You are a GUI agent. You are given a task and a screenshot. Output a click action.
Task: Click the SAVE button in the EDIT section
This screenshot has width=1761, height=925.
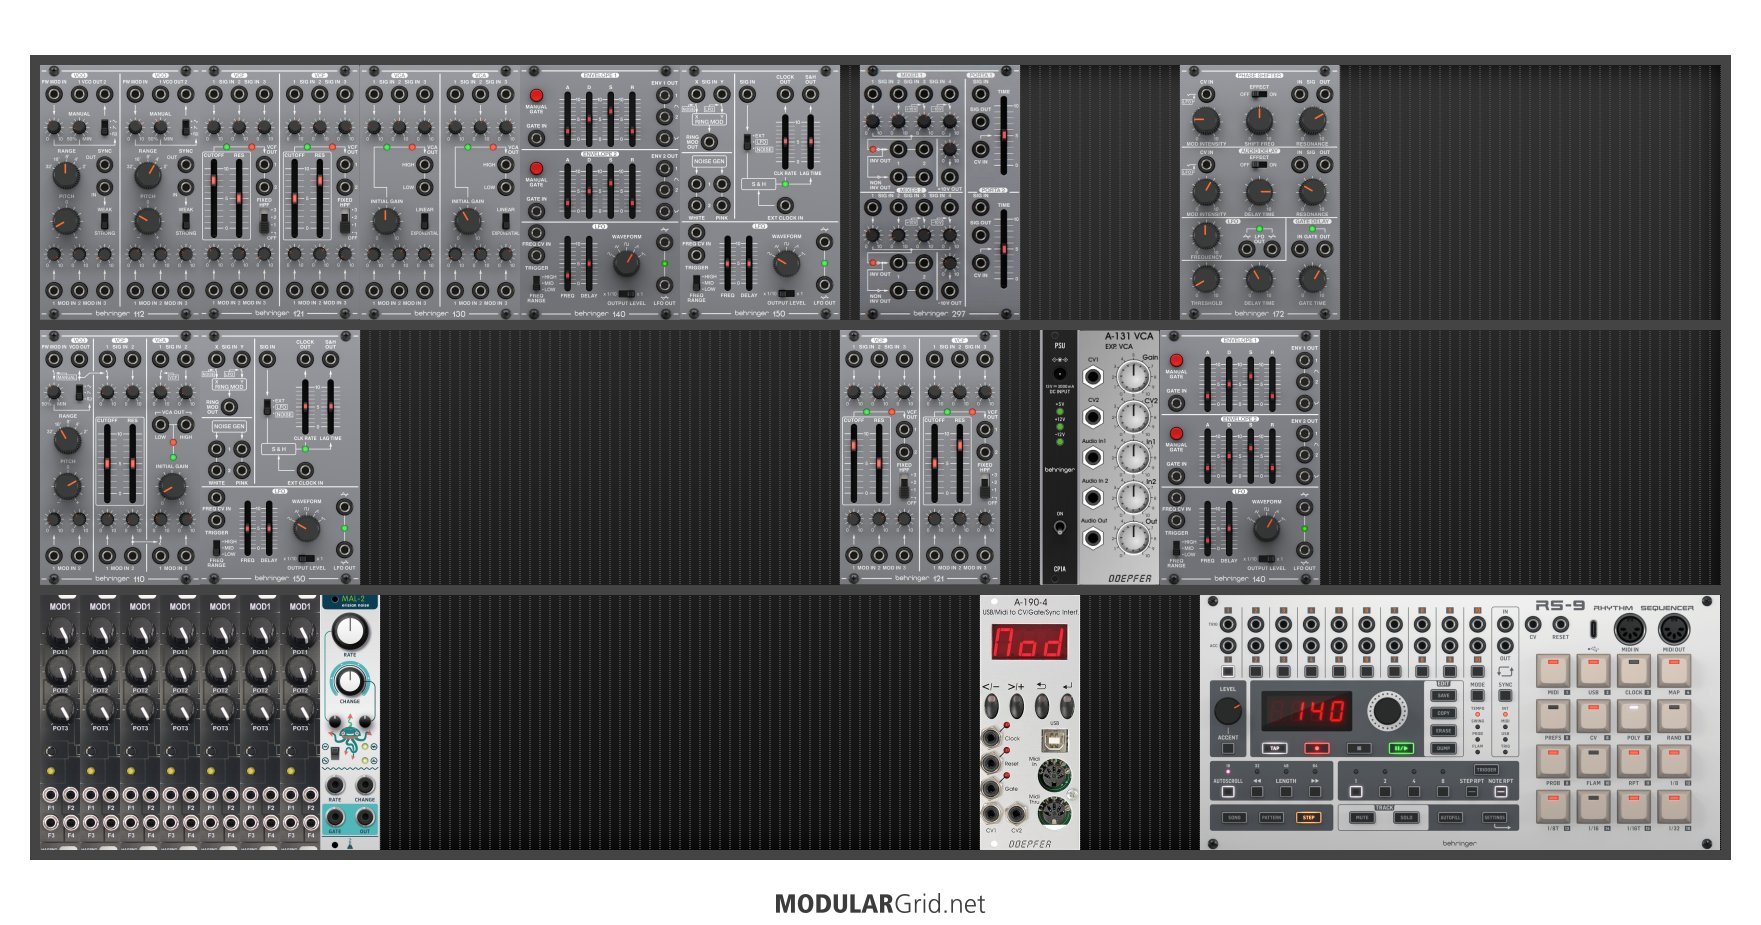pyautogui.click(x=1443, y=695)
